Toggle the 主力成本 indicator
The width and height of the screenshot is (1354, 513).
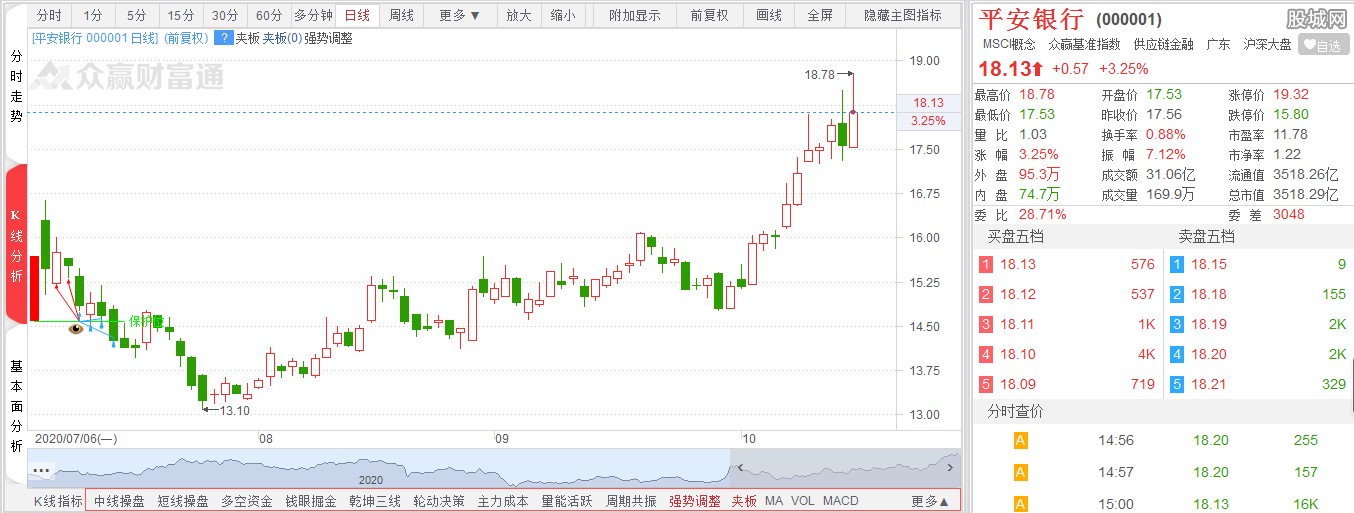tap(503, 501)
